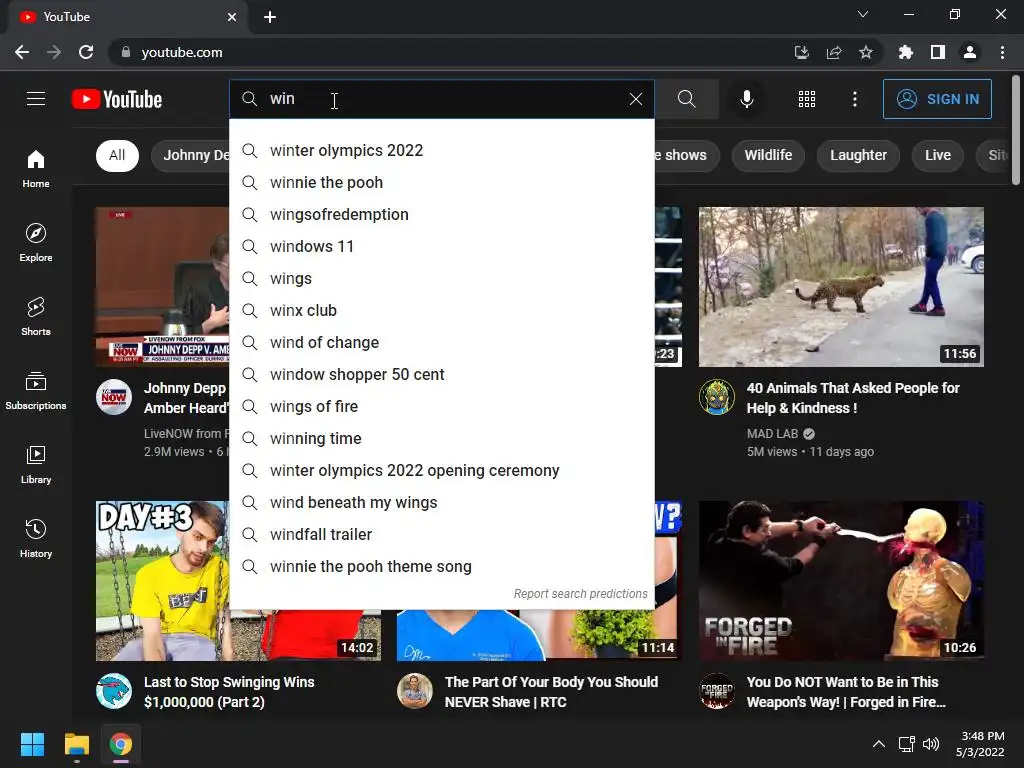Click Report search predictions link
Viewport: 1024px width, 768px height.
[x=581, y=594]
